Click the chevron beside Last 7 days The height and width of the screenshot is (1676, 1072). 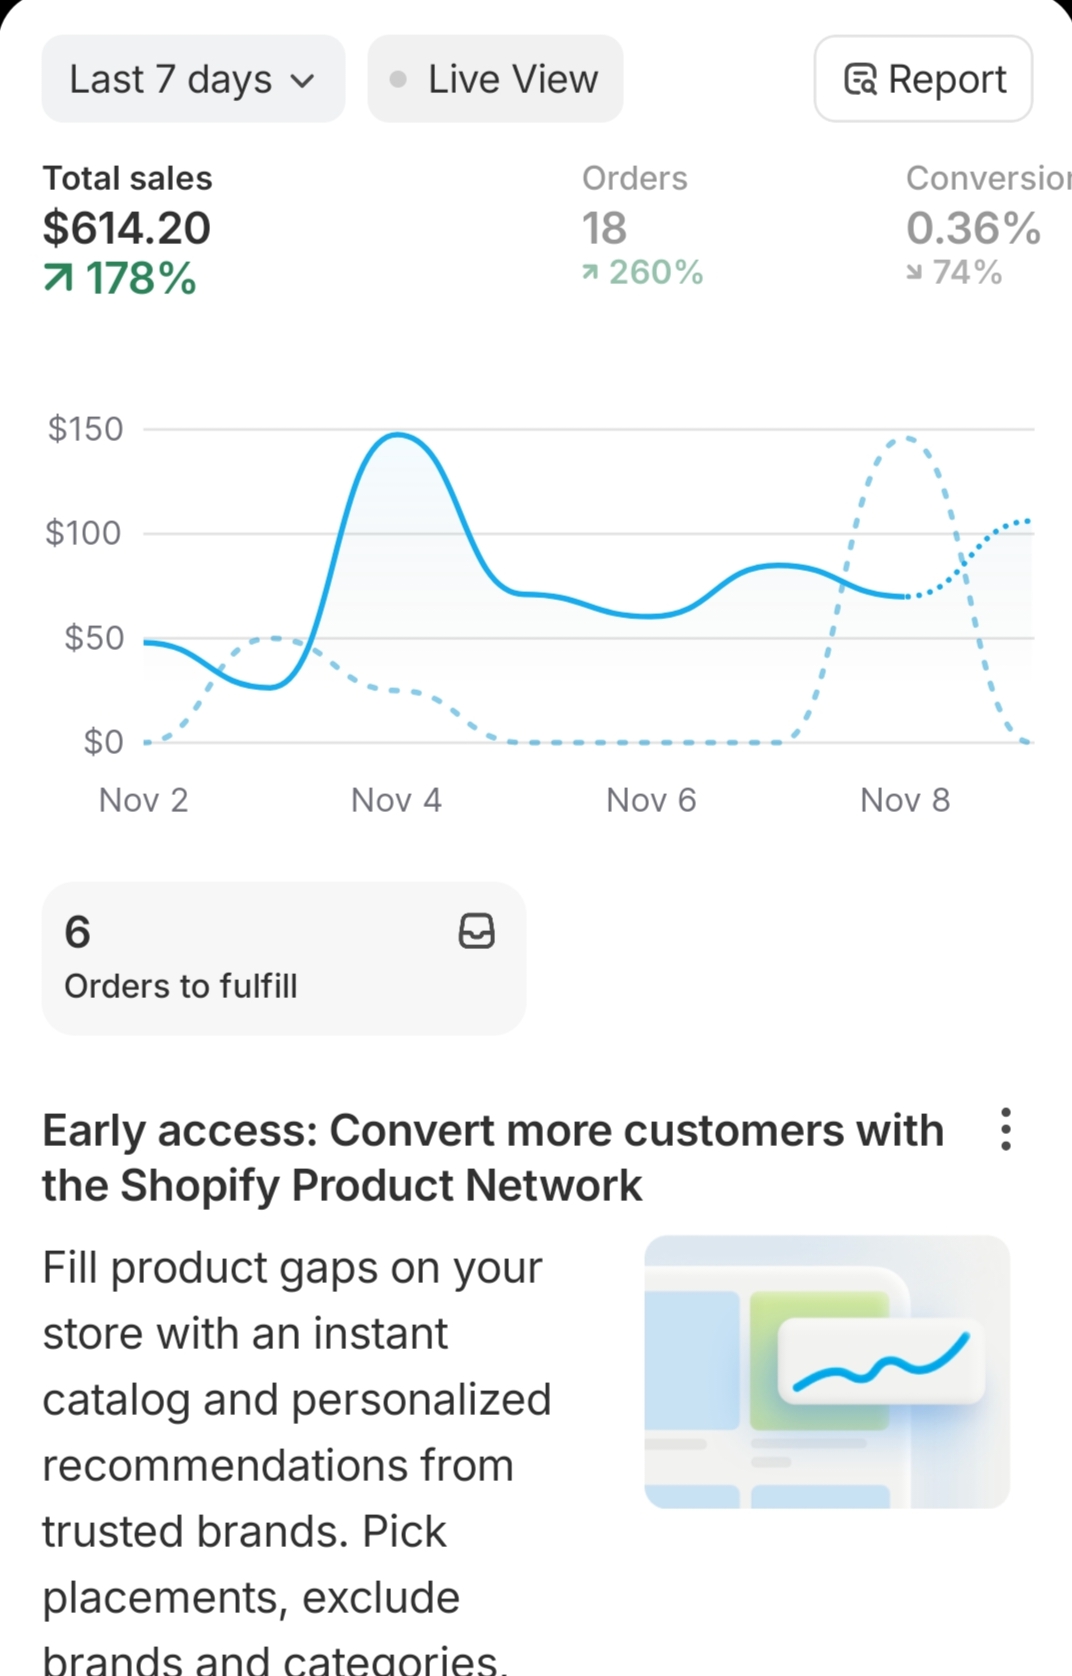[x=303, y=81]
